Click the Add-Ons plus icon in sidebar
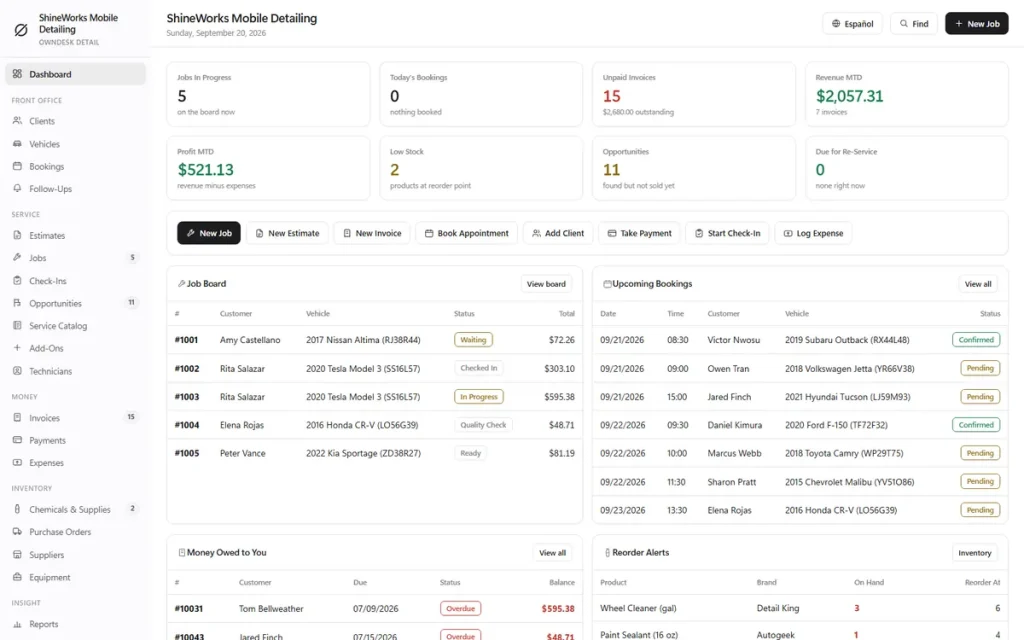 pos(18,348)
